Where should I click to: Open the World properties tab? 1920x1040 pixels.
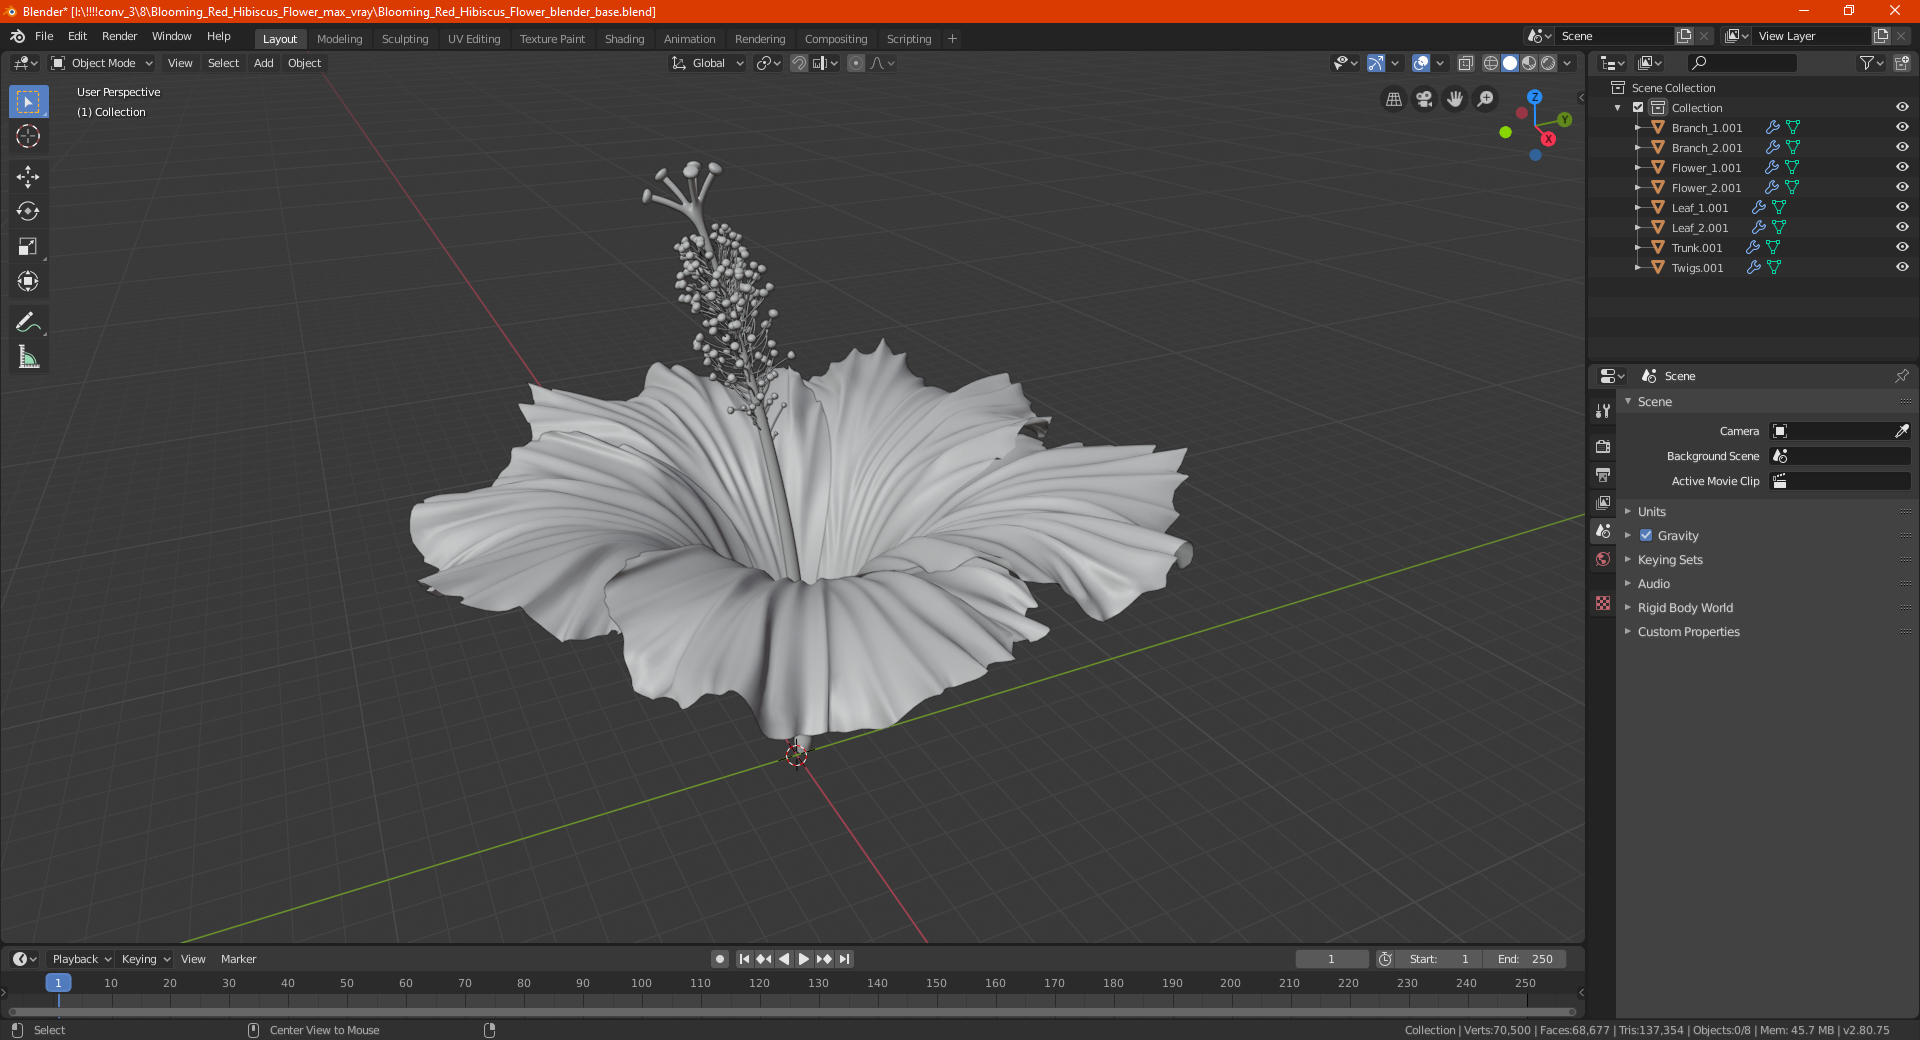1603,559
